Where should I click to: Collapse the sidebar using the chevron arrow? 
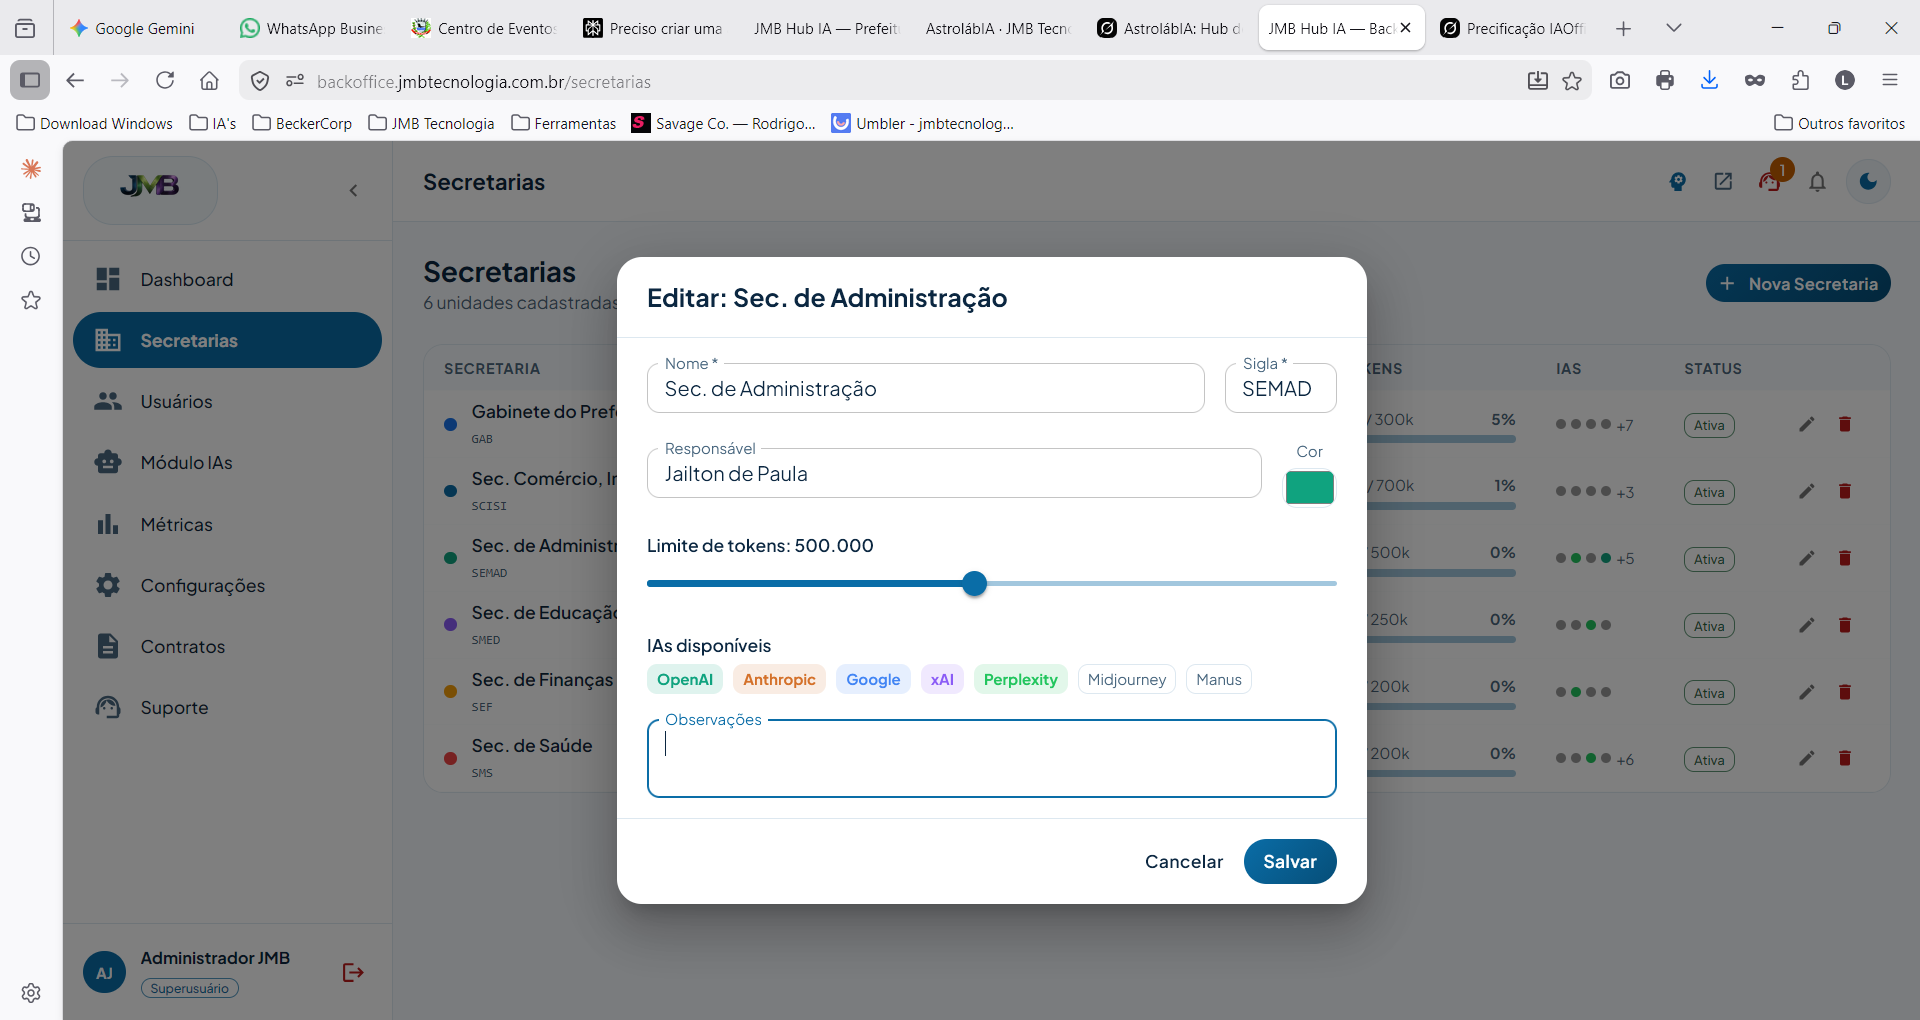[353, 190]
